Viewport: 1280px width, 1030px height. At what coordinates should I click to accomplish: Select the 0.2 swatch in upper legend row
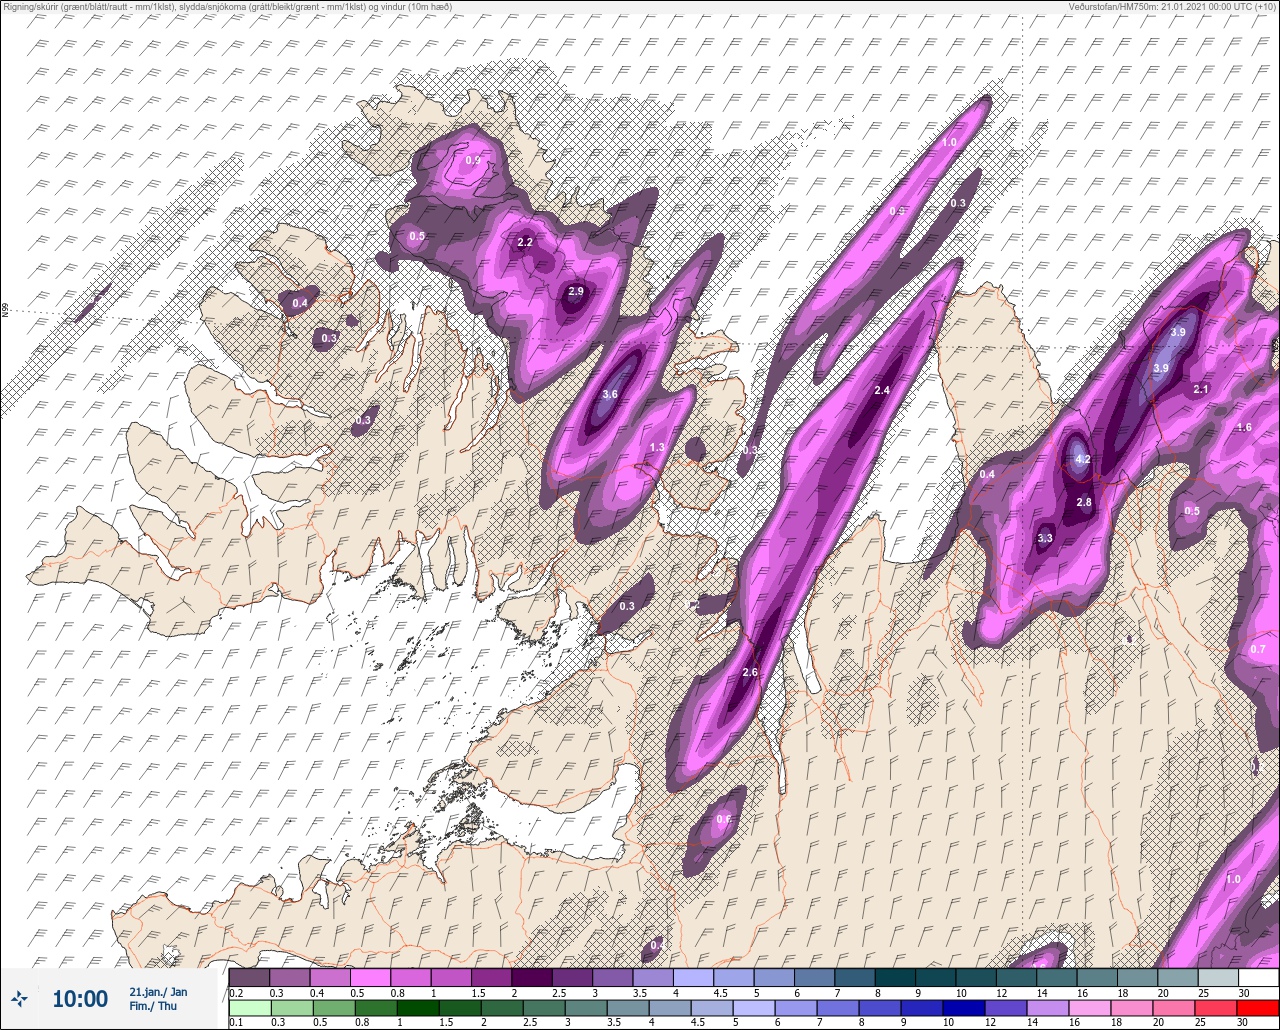coord(249,976)
